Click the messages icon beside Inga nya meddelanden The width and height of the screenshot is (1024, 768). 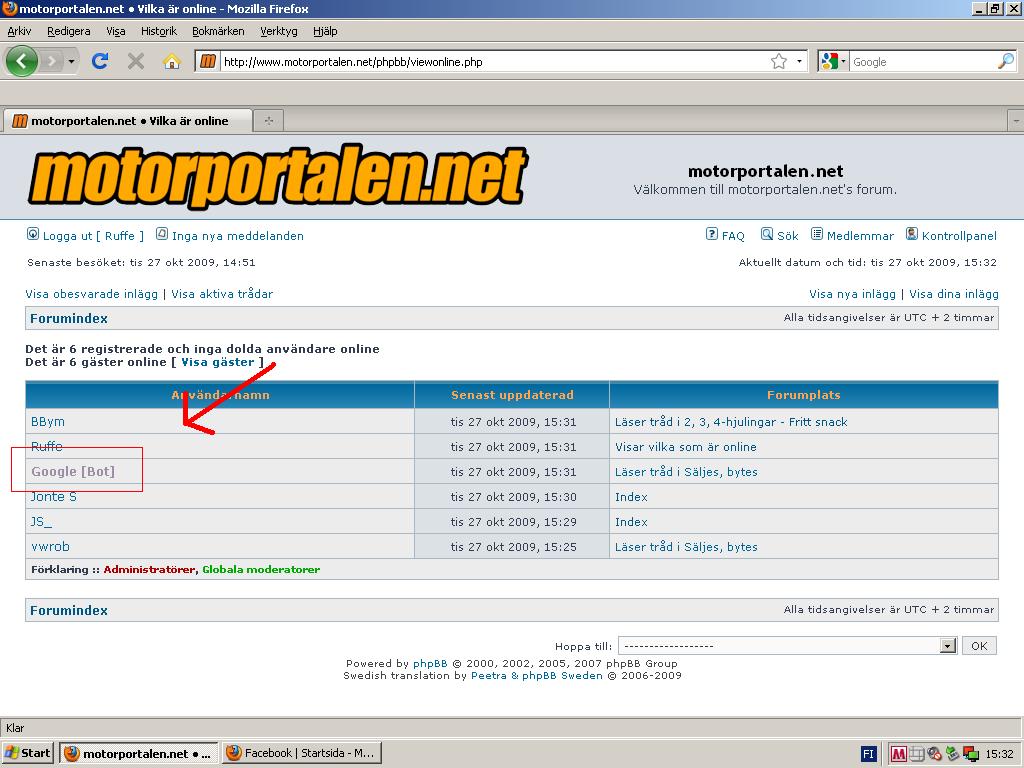[x=162, y=234]
